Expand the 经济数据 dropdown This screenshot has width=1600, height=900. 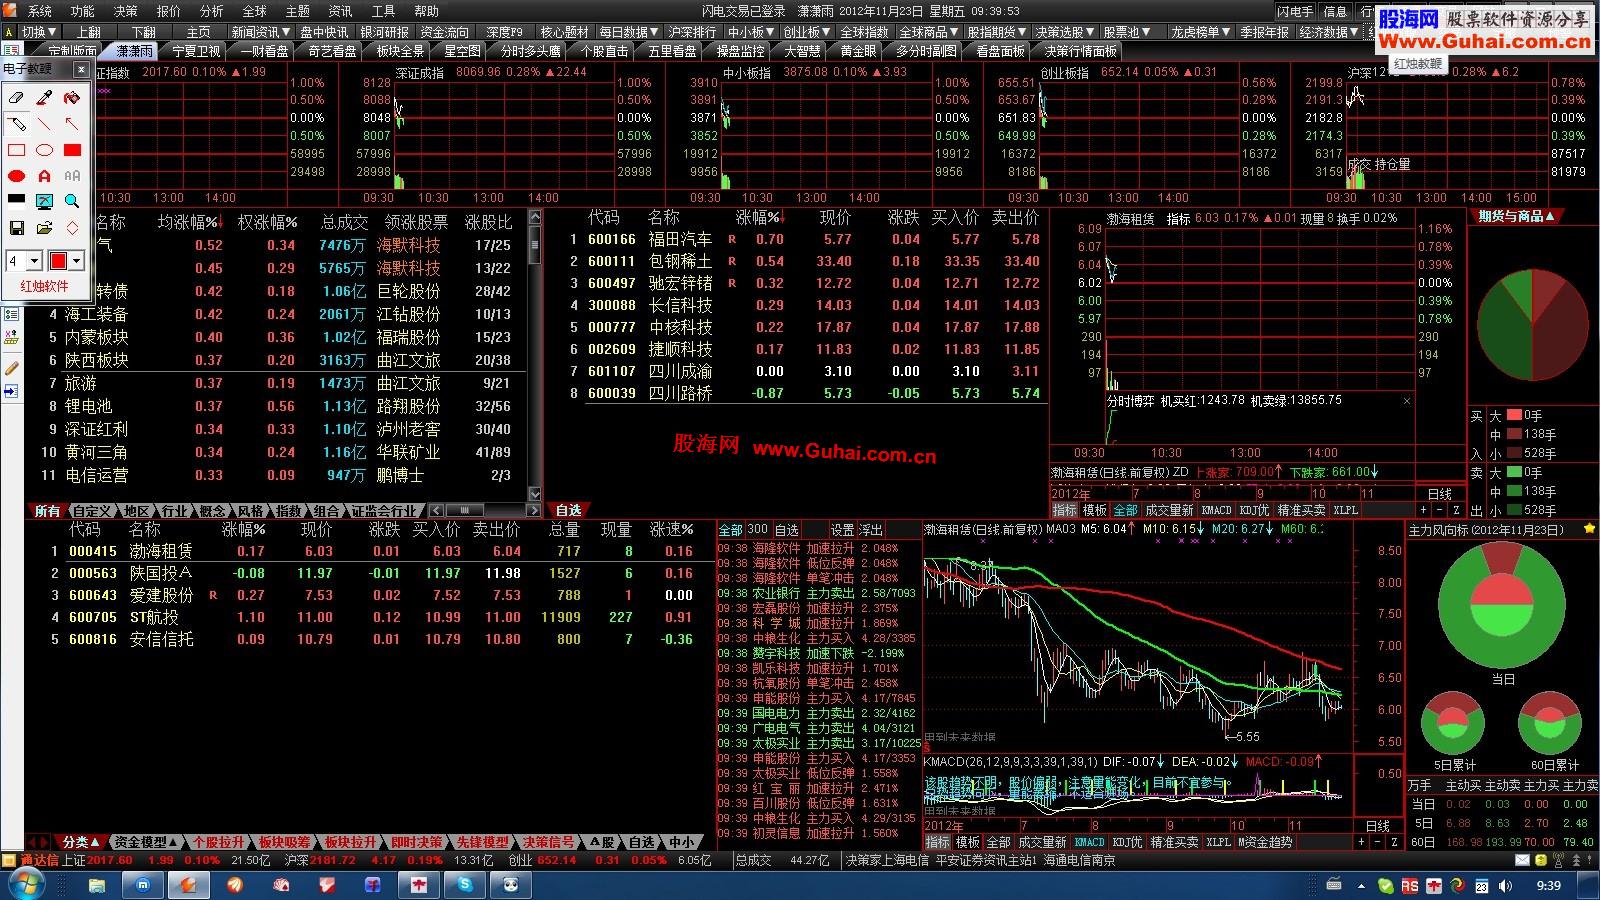pyautogui.click(x=1328, y=32)
